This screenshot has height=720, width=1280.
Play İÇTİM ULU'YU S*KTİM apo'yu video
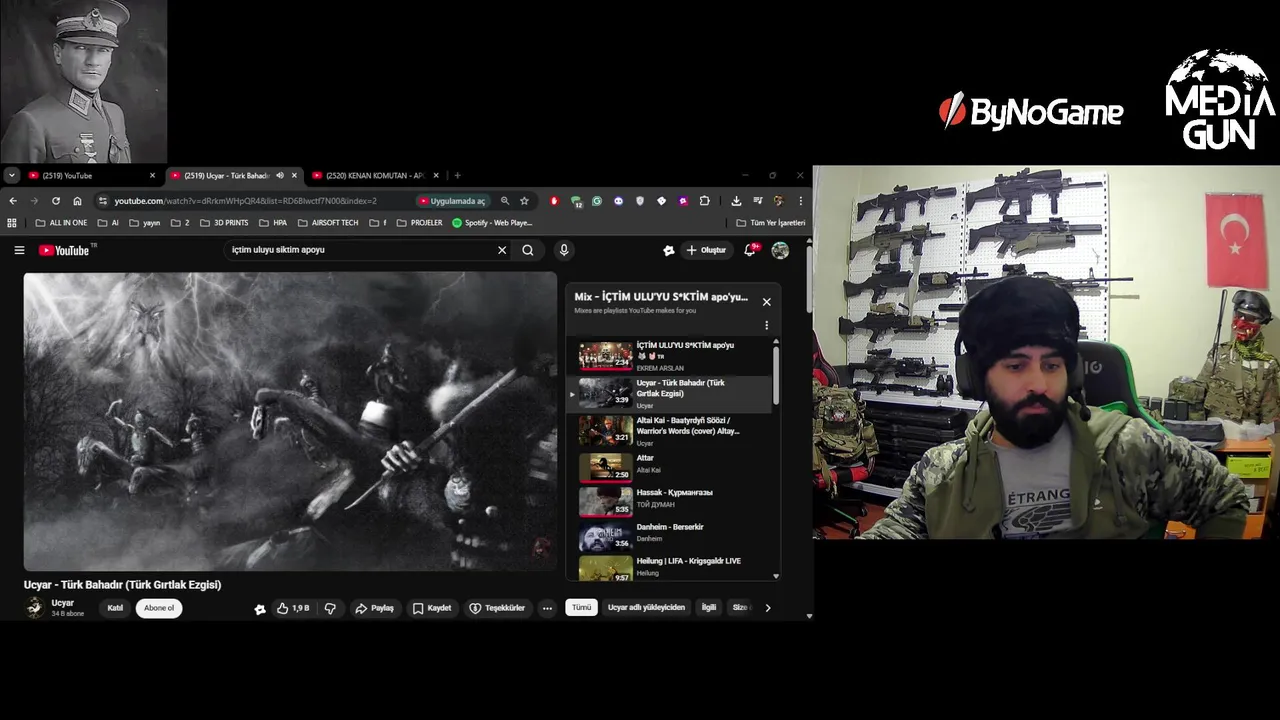point(670,356)
